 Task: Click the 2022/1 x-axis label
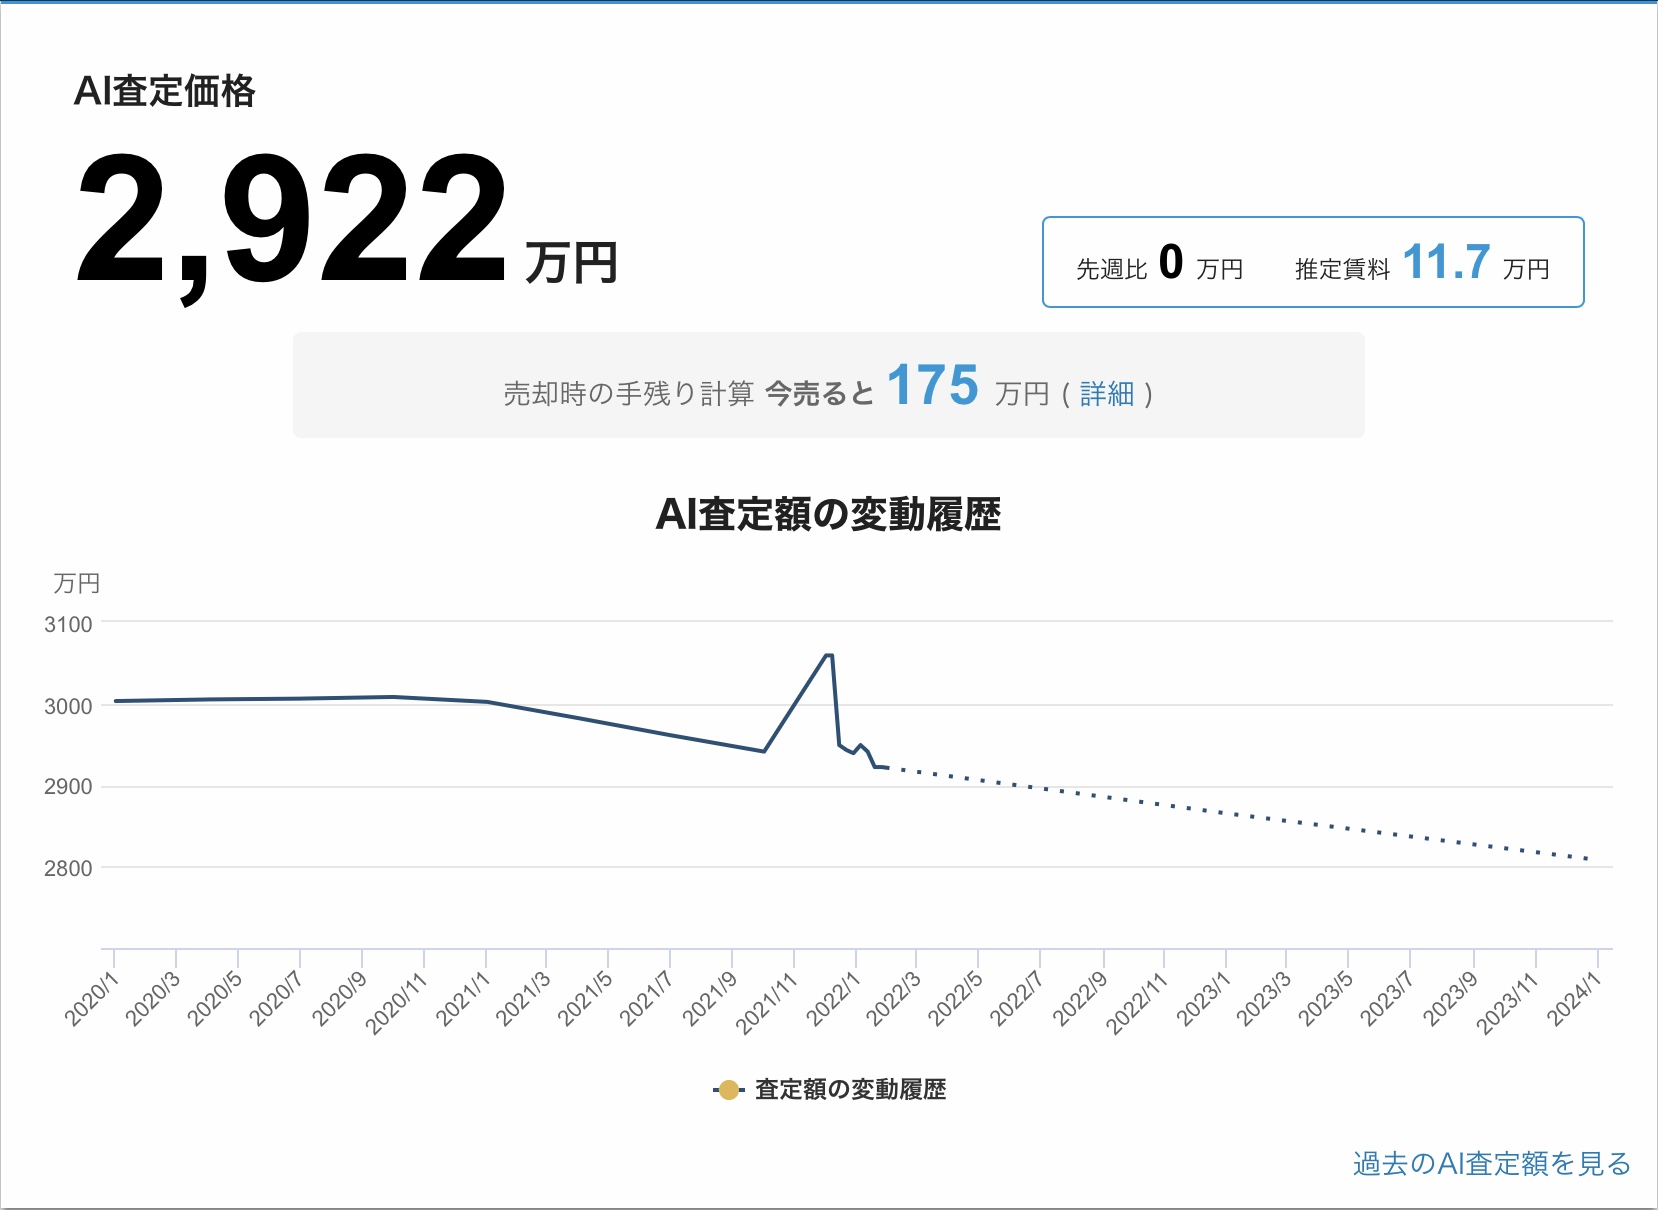pyautogui.click(x=833, y=998)
